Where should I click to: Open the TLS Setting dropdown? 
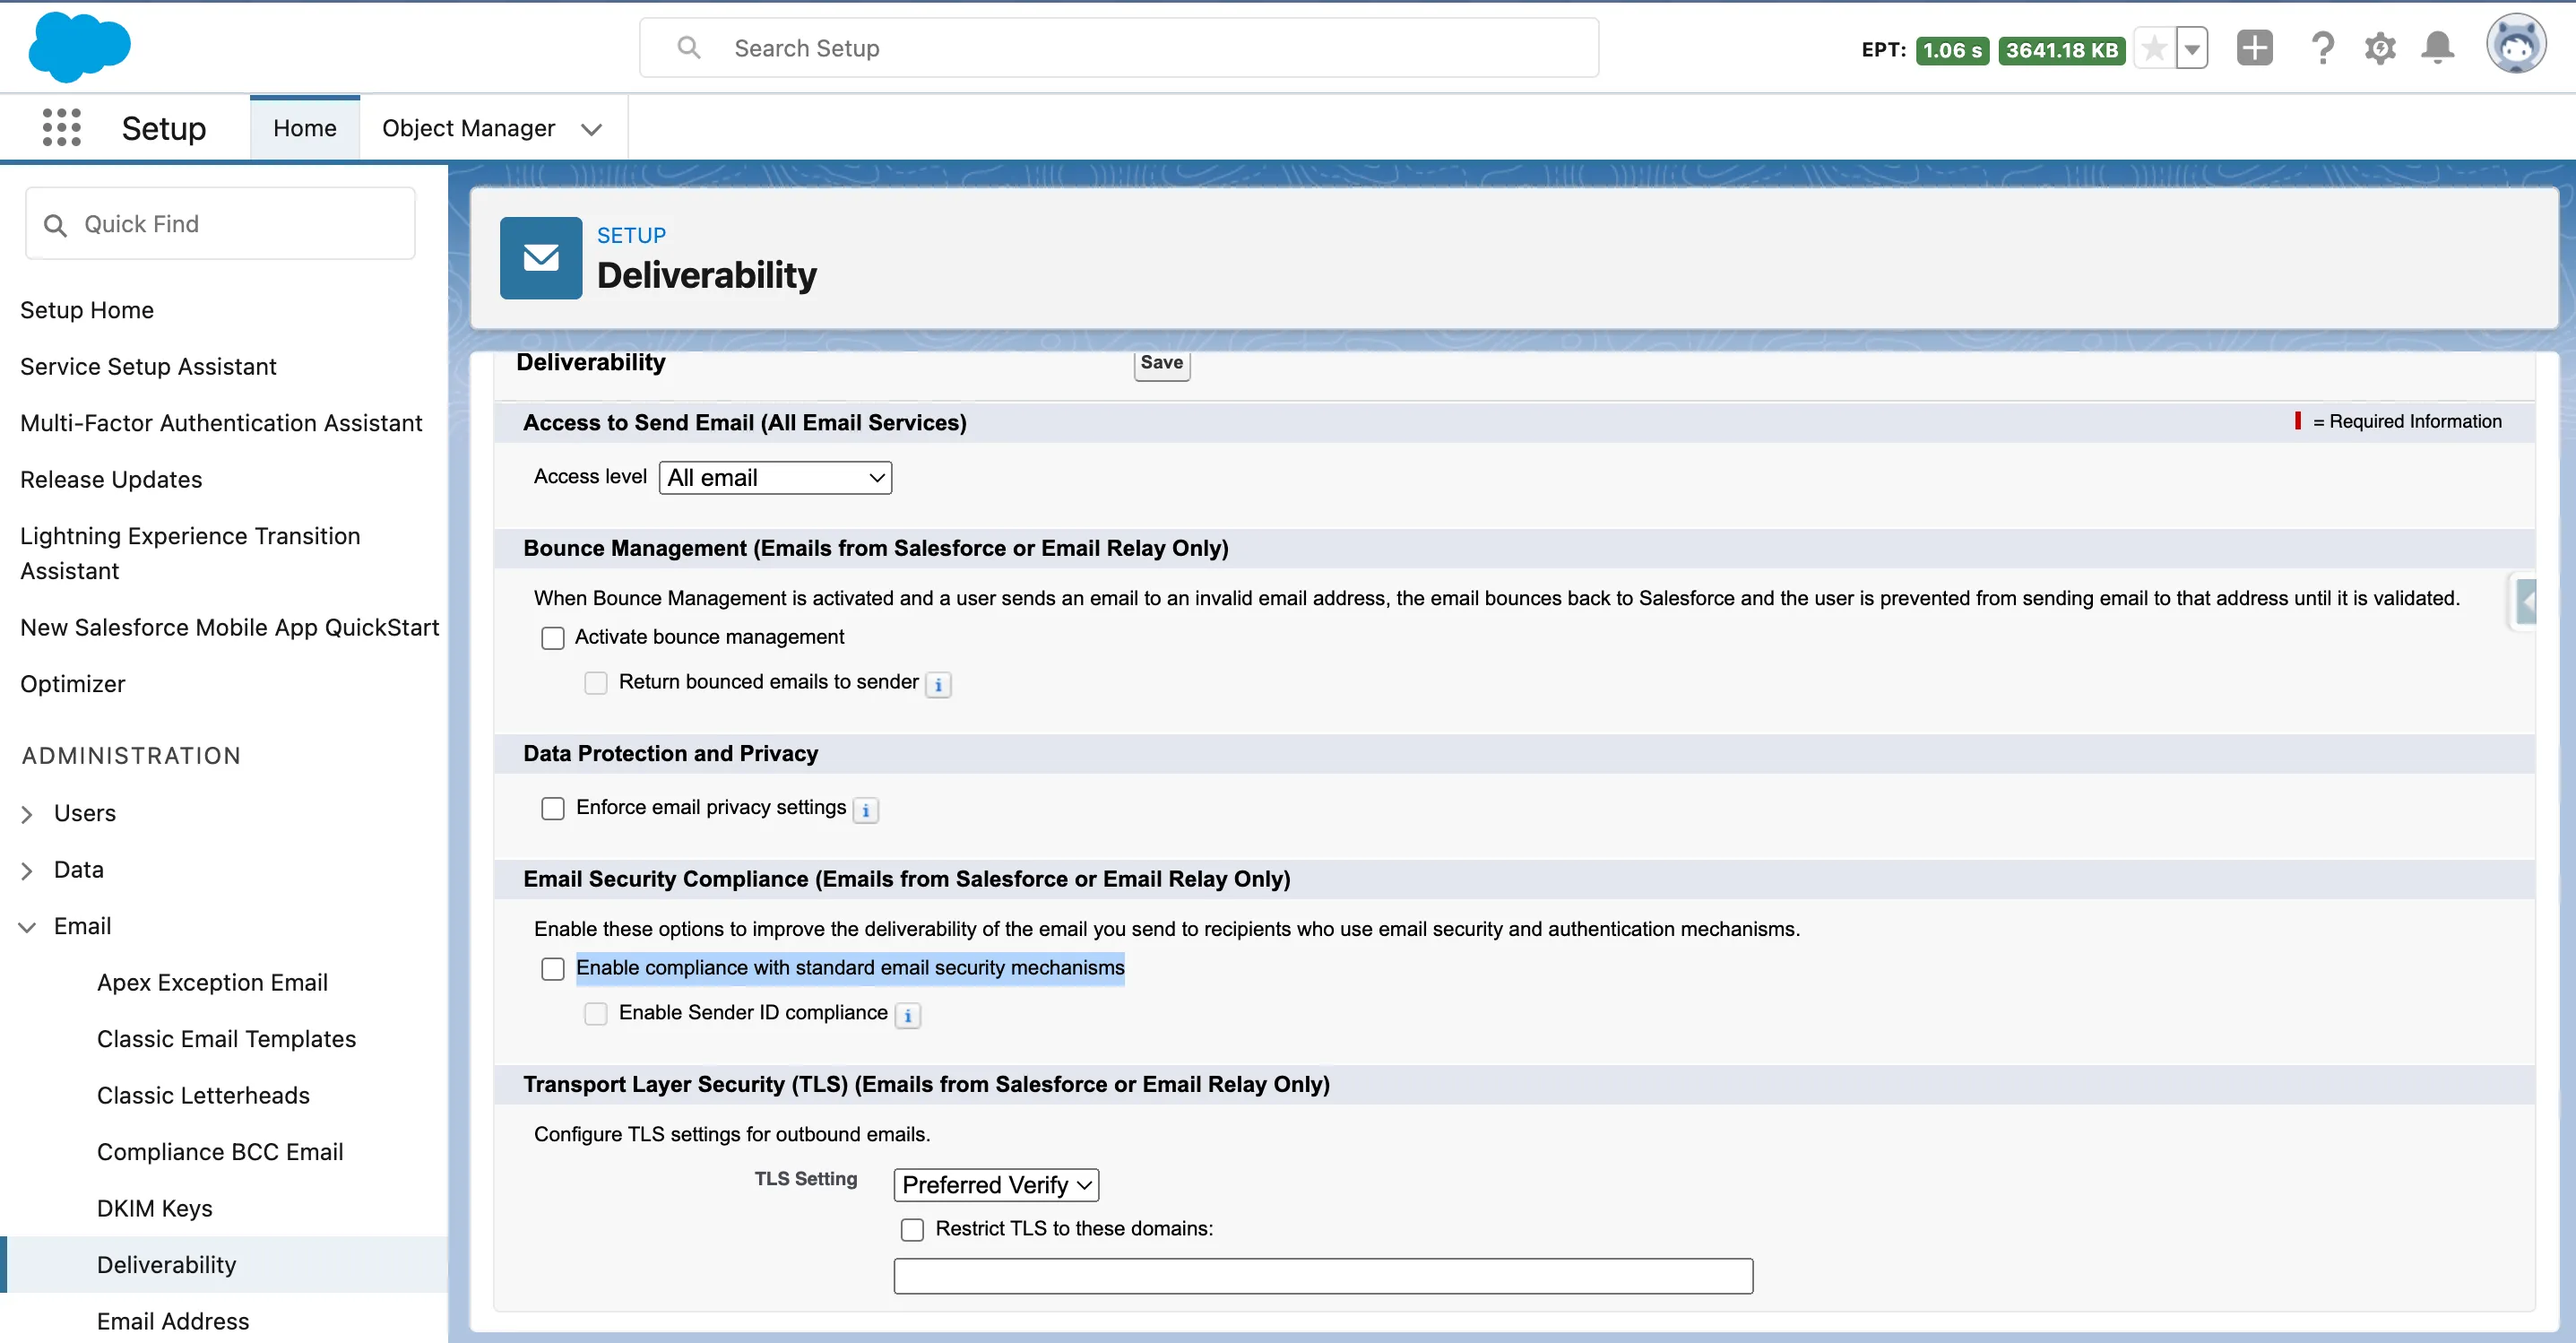tap(996, 1185)
